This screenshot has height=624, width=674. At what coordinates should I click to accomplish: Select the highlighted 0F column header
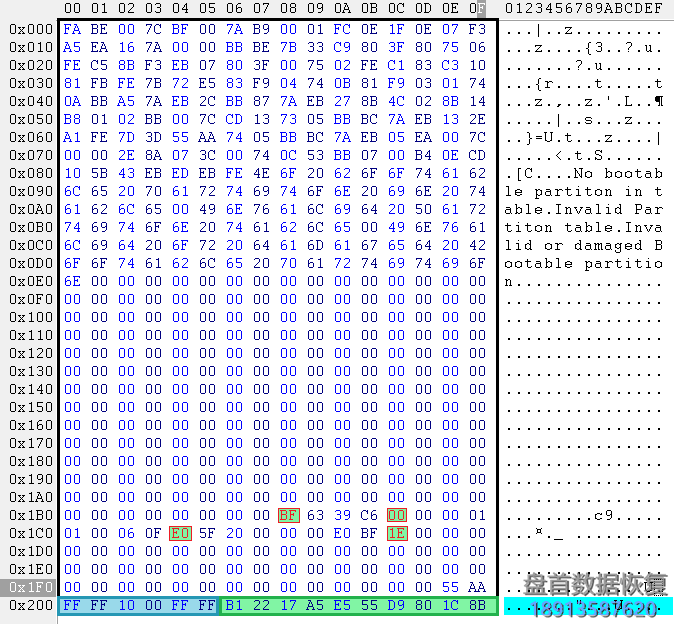478,9
